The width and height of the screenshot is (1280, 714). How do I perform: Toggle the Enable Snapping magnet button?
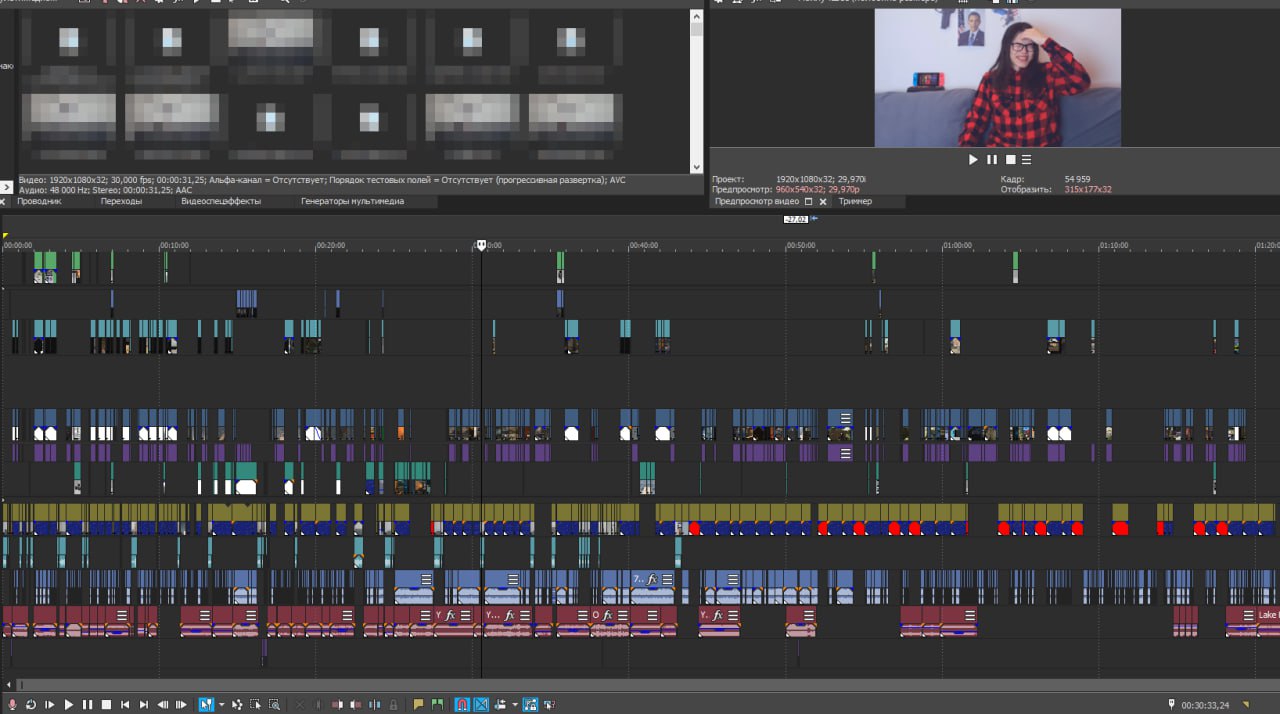[x=463, y=704]
